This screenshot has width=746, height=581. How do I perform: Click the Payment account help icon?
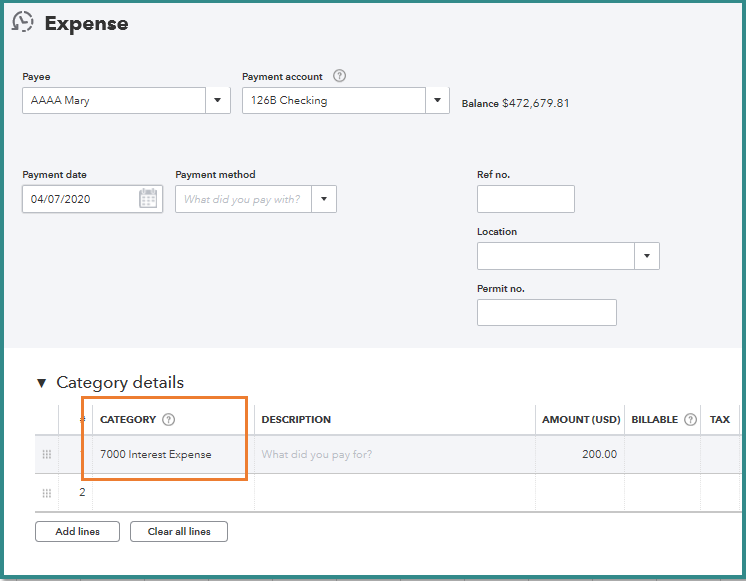tap(340, 76)
